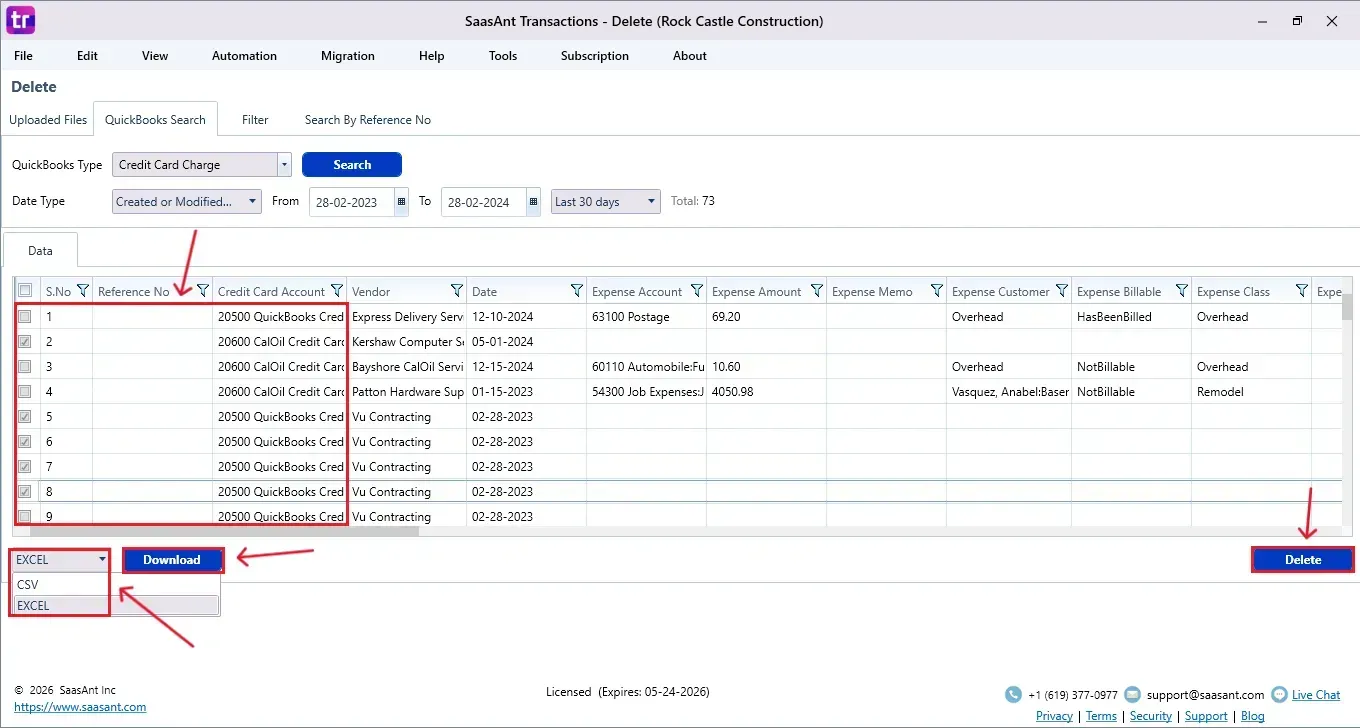Screen dimensions: 1360x728
Task: Collapse the EXCEL download format combo box
Action: pos(60,560)
